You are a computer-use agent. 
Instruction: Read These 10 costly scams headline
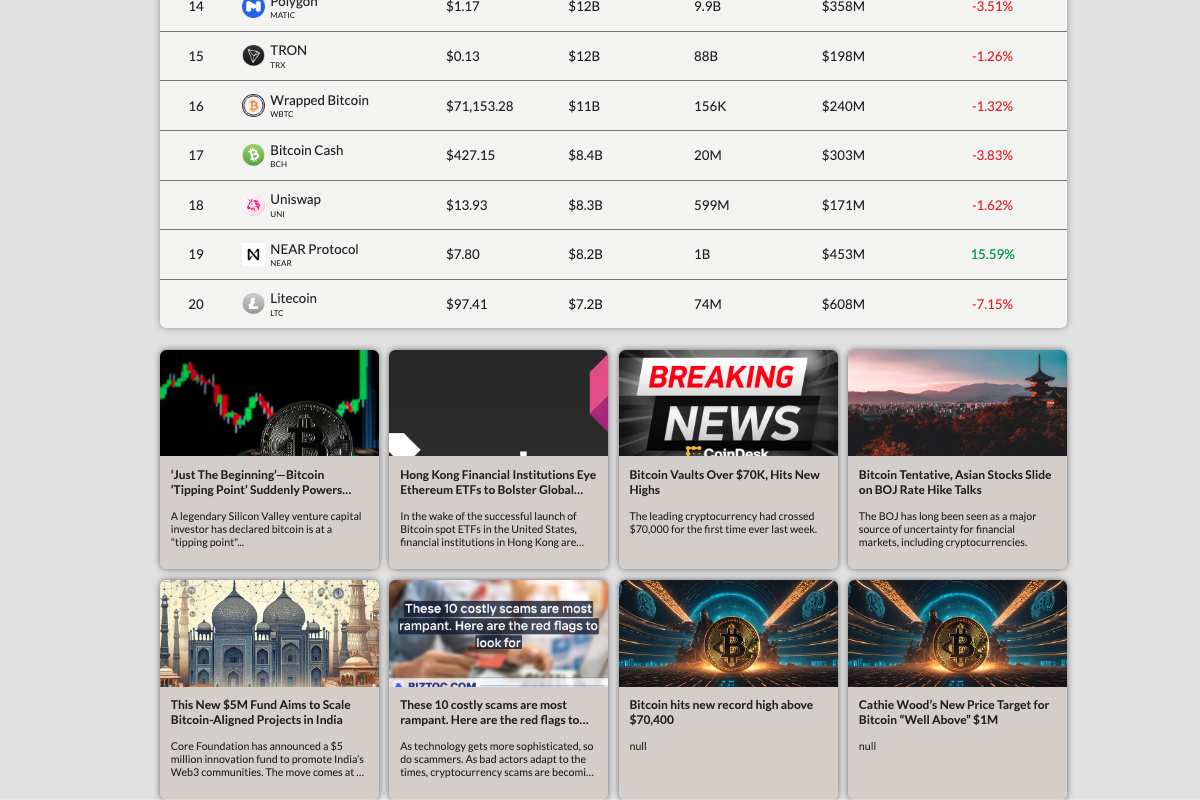pyautogui.click(x=495, y=712)
